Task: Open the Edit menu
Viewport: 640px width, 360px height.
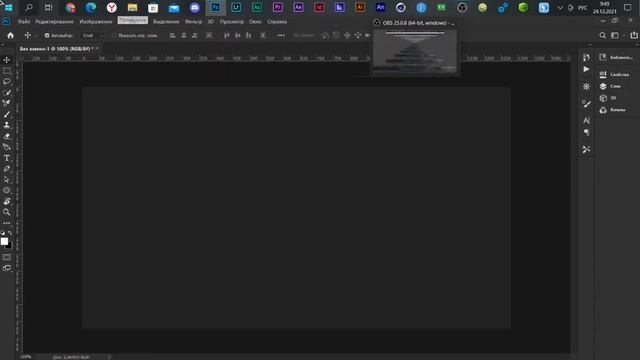Action: tap(54, 22)
